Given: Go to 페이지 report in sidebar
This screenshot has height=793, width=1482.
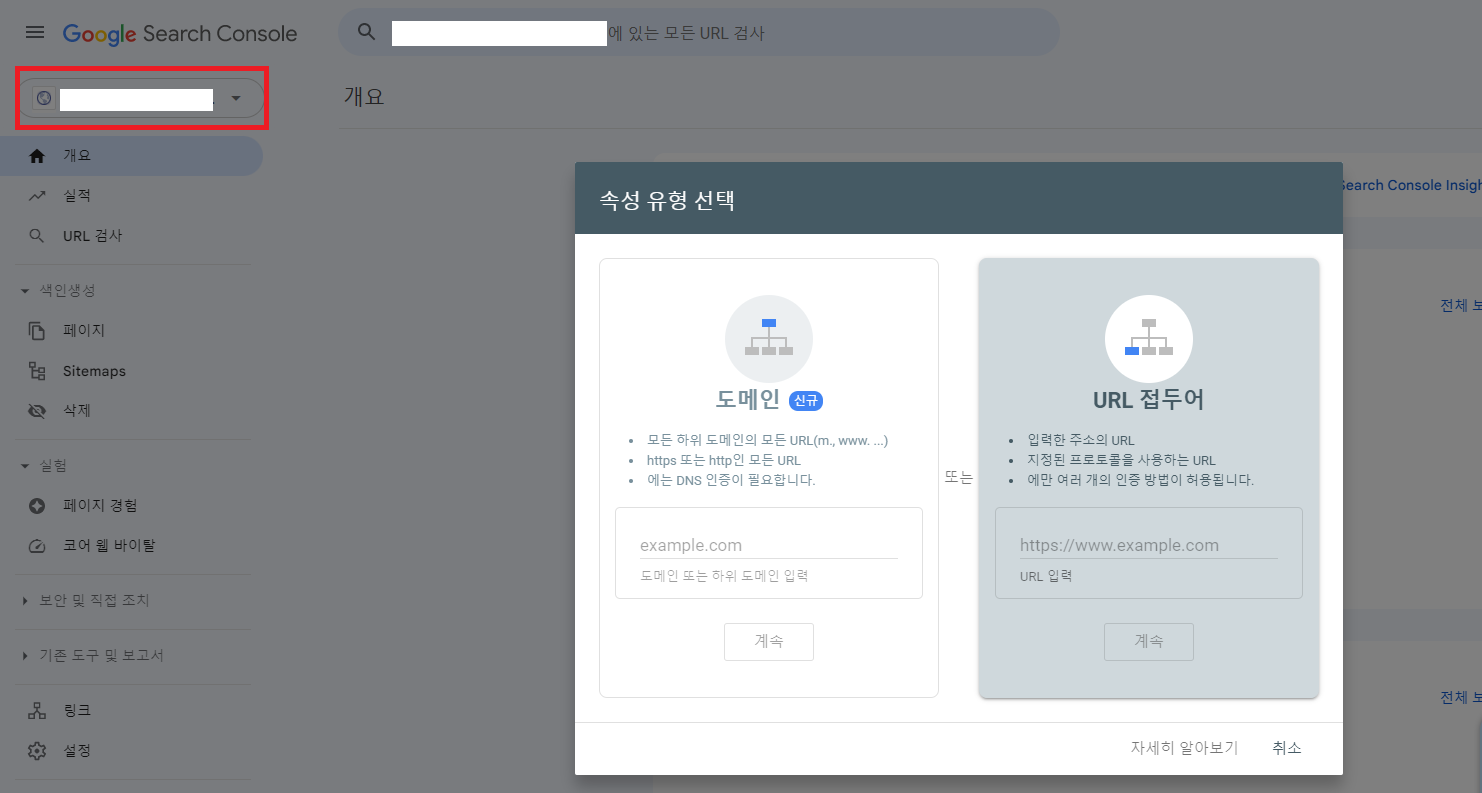Looking at the screenshot, I should 131,331.
